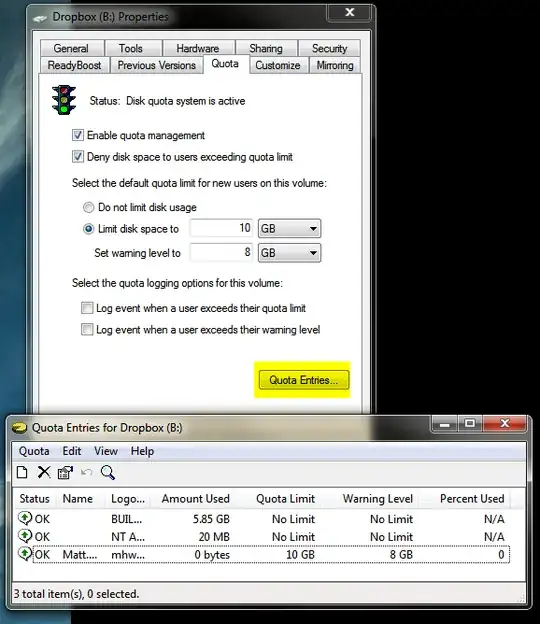
Task: Click the disk space limit value field
Action: (x=221, y=228)
